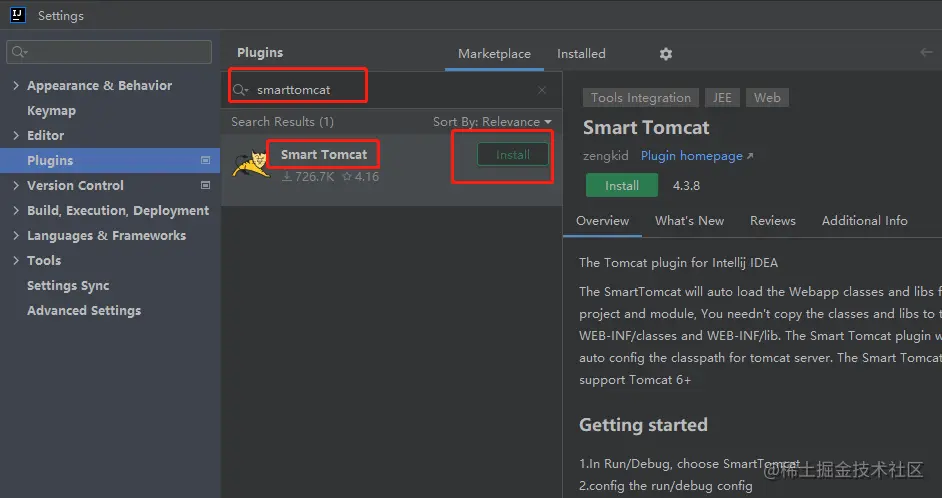Select Advanced Settings in settings tree
Image resolution: width=942 pixels, height=498 pixels.
84,311
